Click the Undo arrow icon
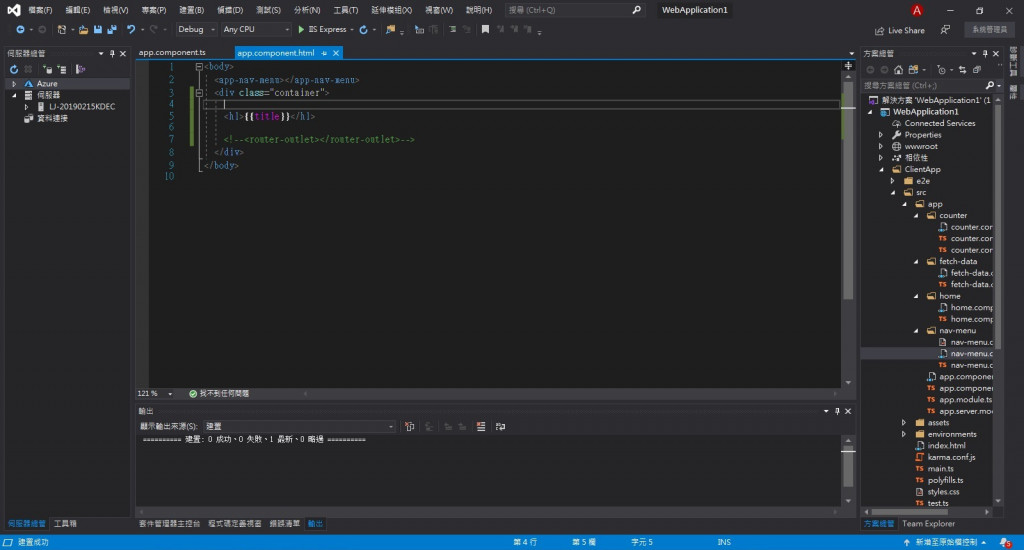 point(131,30)
